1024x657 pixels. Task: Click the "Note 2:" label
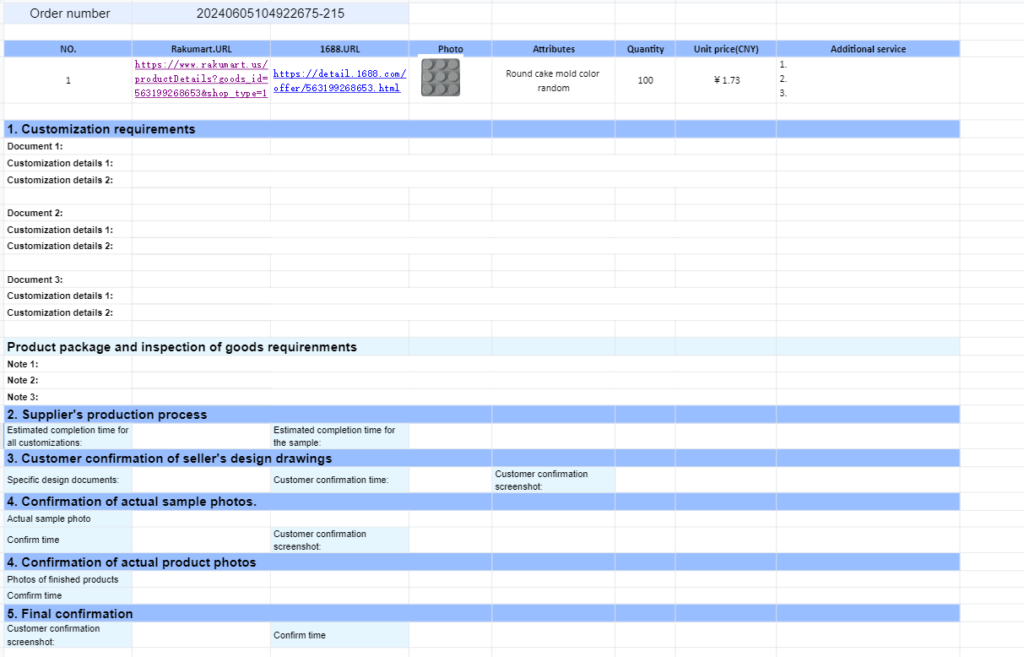coord(23,380)
